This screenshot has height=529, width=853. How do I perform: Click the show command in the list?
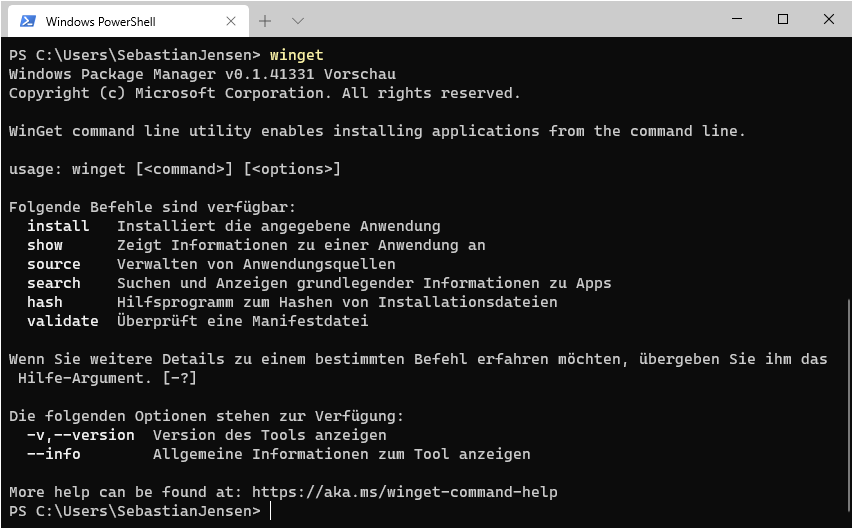(x=45, y=245)
